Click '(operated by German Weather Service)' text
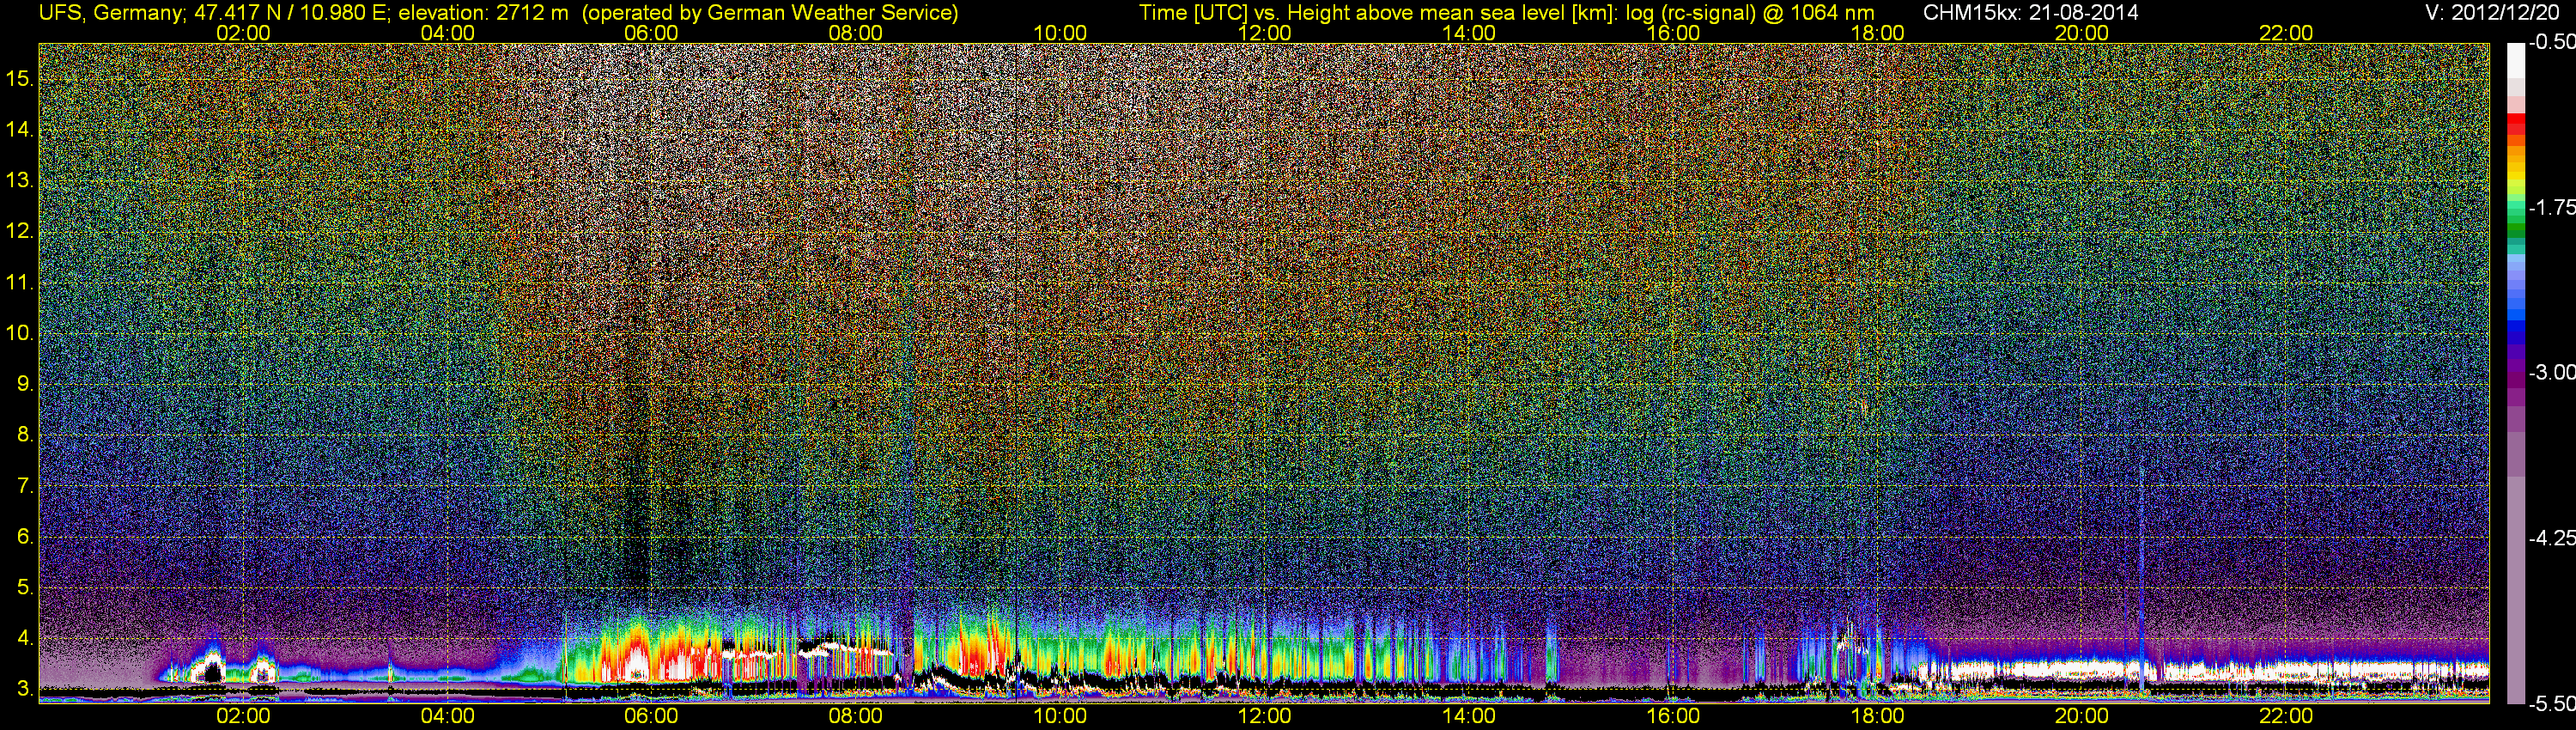Image resolution: width=2576 pixels, height=730 pixels. (x=770, y=13)
